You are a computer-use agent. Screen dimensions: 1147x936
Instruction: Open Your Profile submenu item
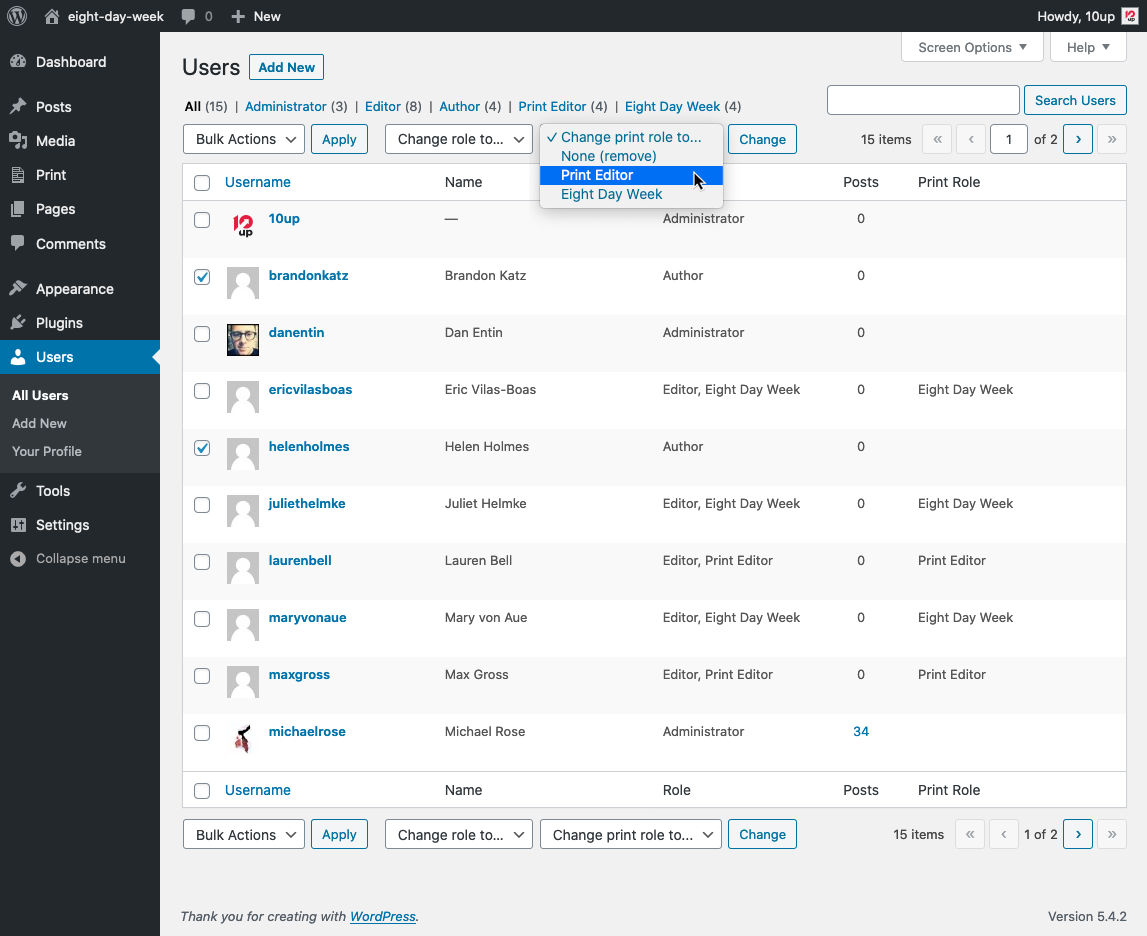(x=47, y=451)
